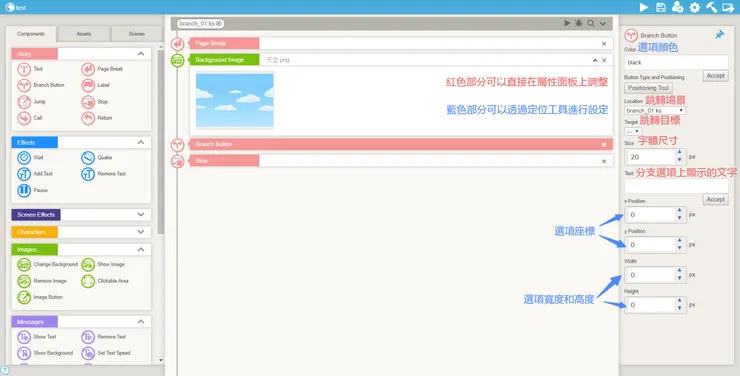Decrease the y Position stepper
The image size is (740, 376).
pos(679,248)
